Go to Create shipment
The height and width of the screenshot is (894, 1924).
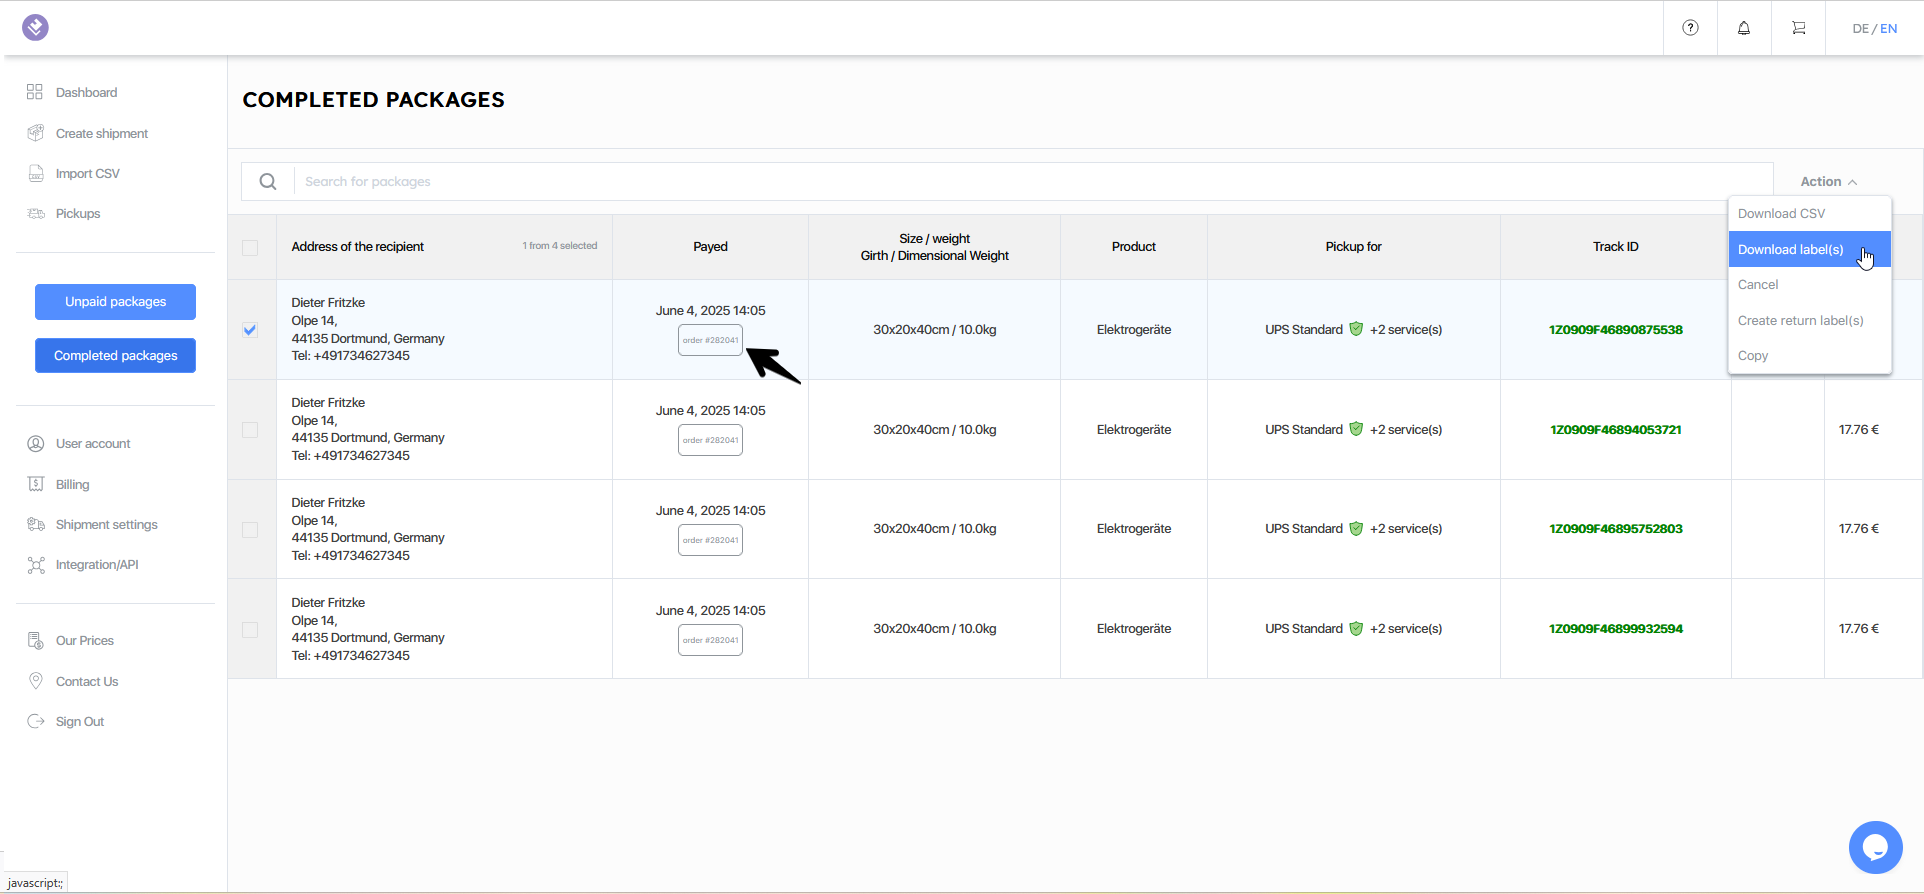click(x=102, y=133)
